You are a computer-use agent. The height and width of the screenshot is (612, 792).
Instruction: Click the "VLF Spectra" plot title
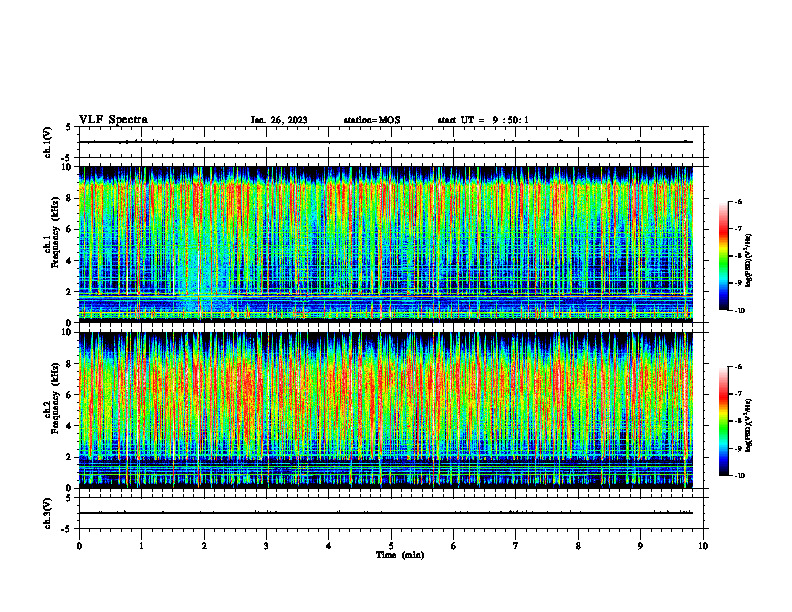click(x=113, y=120)
